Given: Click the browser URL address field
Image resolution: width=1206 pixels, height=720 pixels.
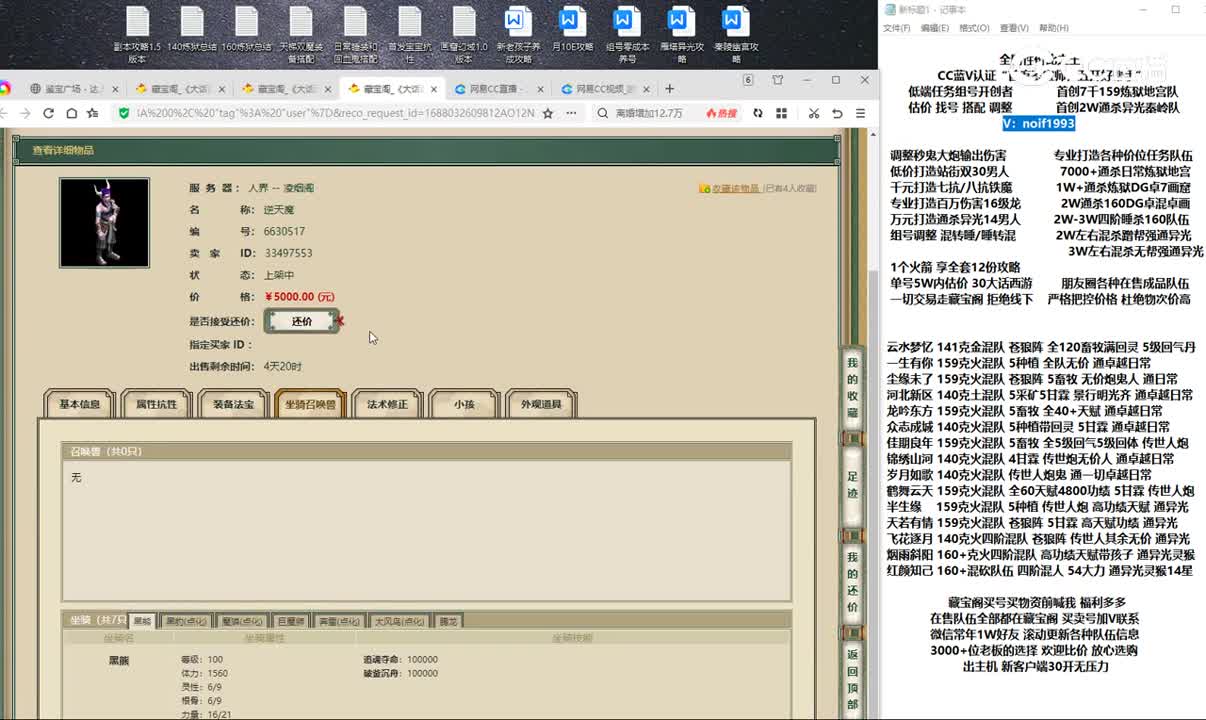Looking at the screenshot, I should 335,113.
